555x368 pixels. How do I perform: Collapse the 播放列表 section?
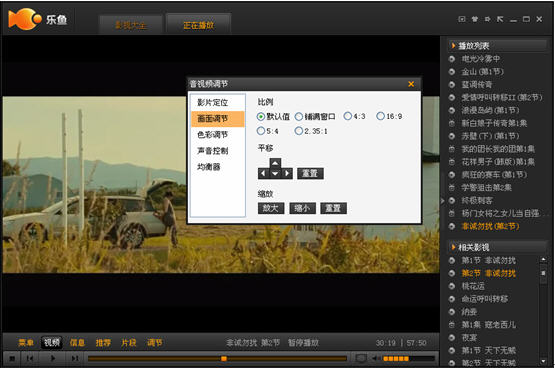point(453,45)
